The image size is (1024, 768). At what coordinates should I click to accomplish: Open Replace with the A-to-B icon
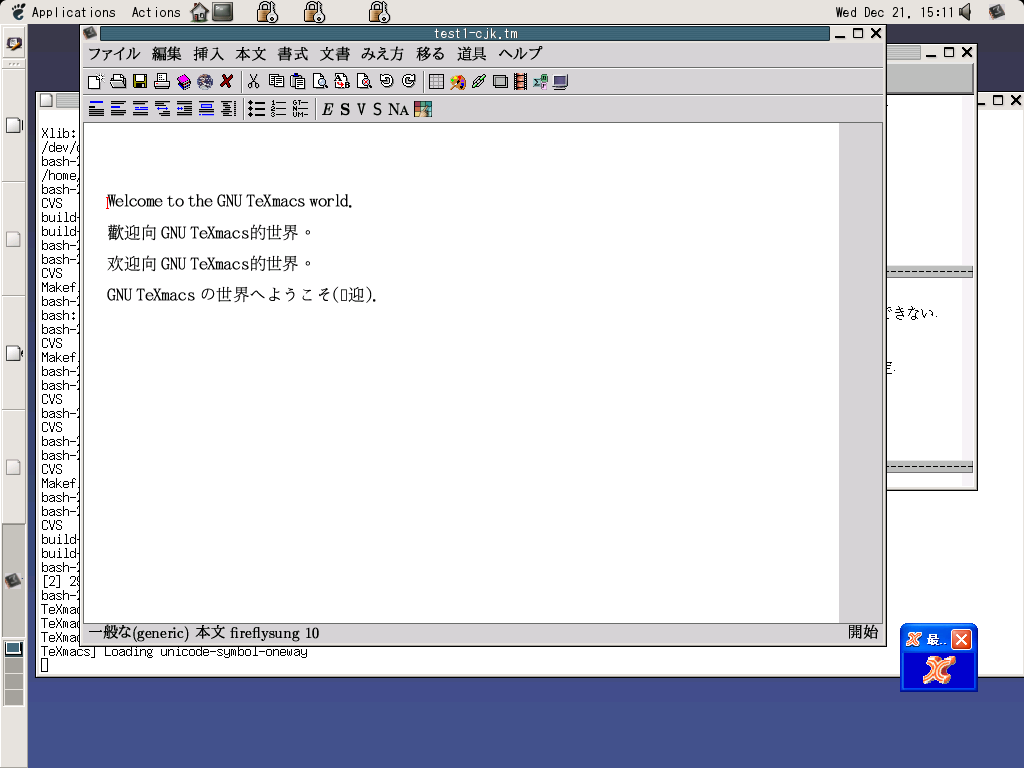(x=342, y=82)
